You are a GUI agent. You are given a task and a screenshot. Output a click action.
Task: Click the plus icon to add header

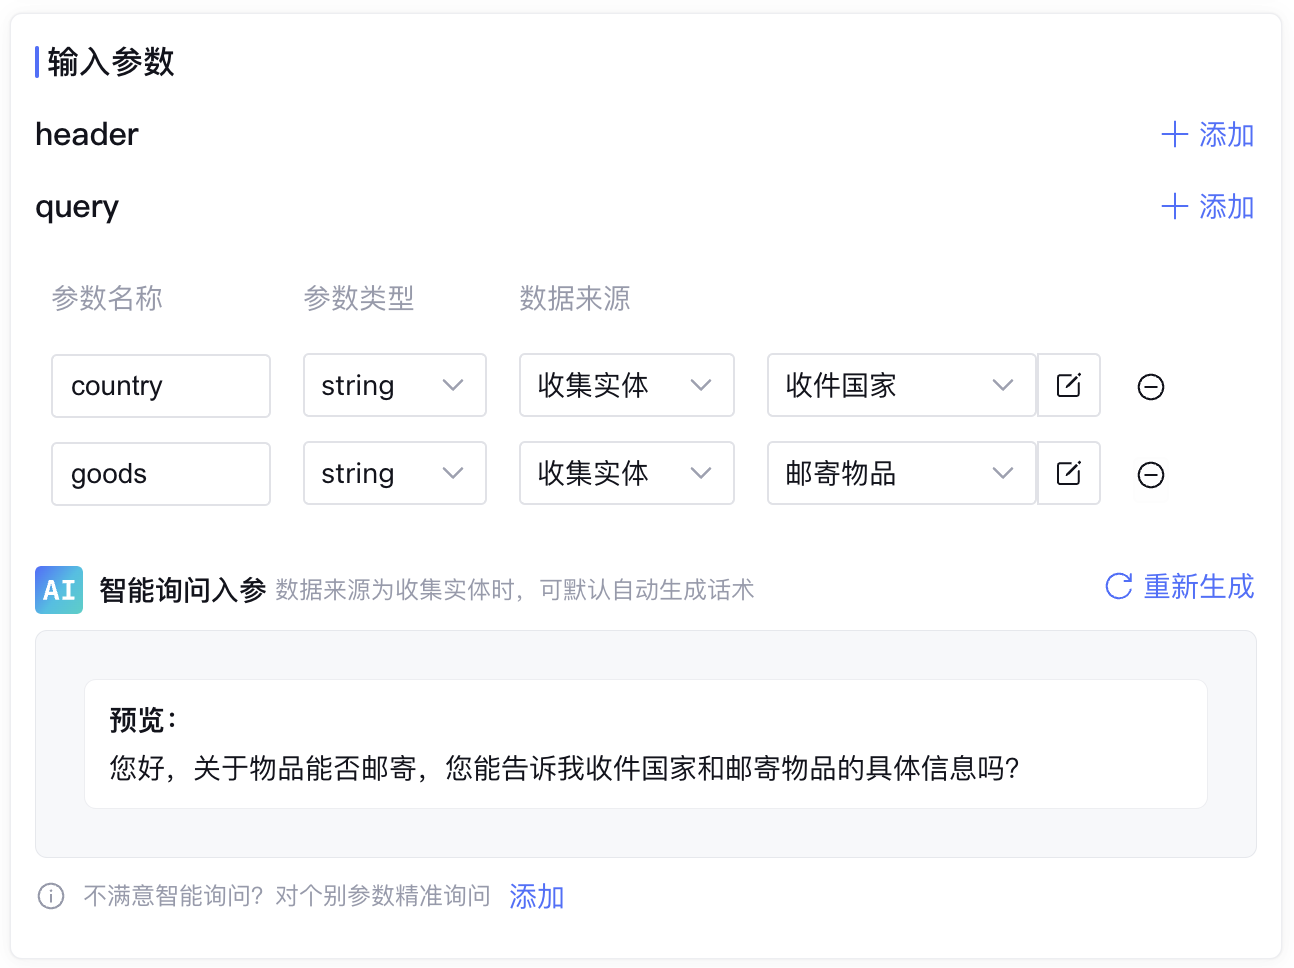1174,135
